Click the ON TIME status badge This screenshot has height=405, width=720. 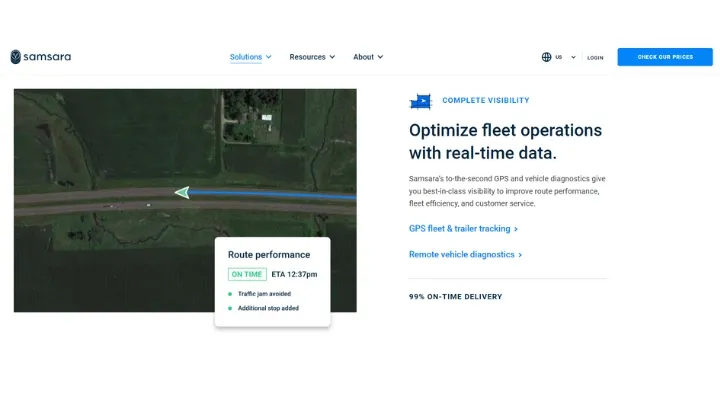pyautogui.click(x=247, y=274)
